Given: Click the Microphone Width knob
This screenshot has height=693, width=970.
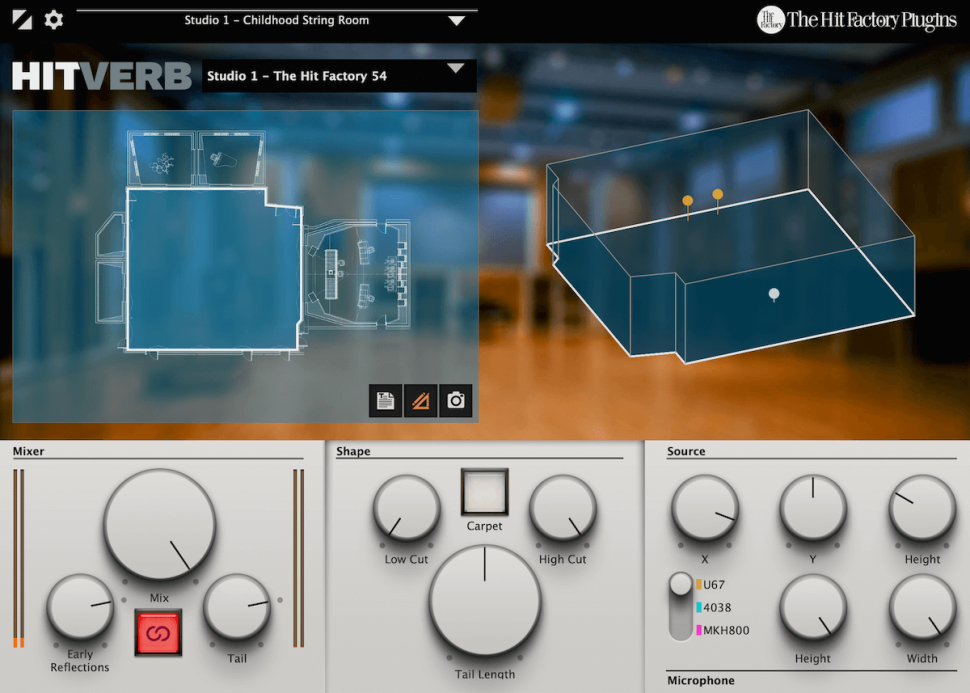Looking at the screenshot, I should click(x=922, y=608).
